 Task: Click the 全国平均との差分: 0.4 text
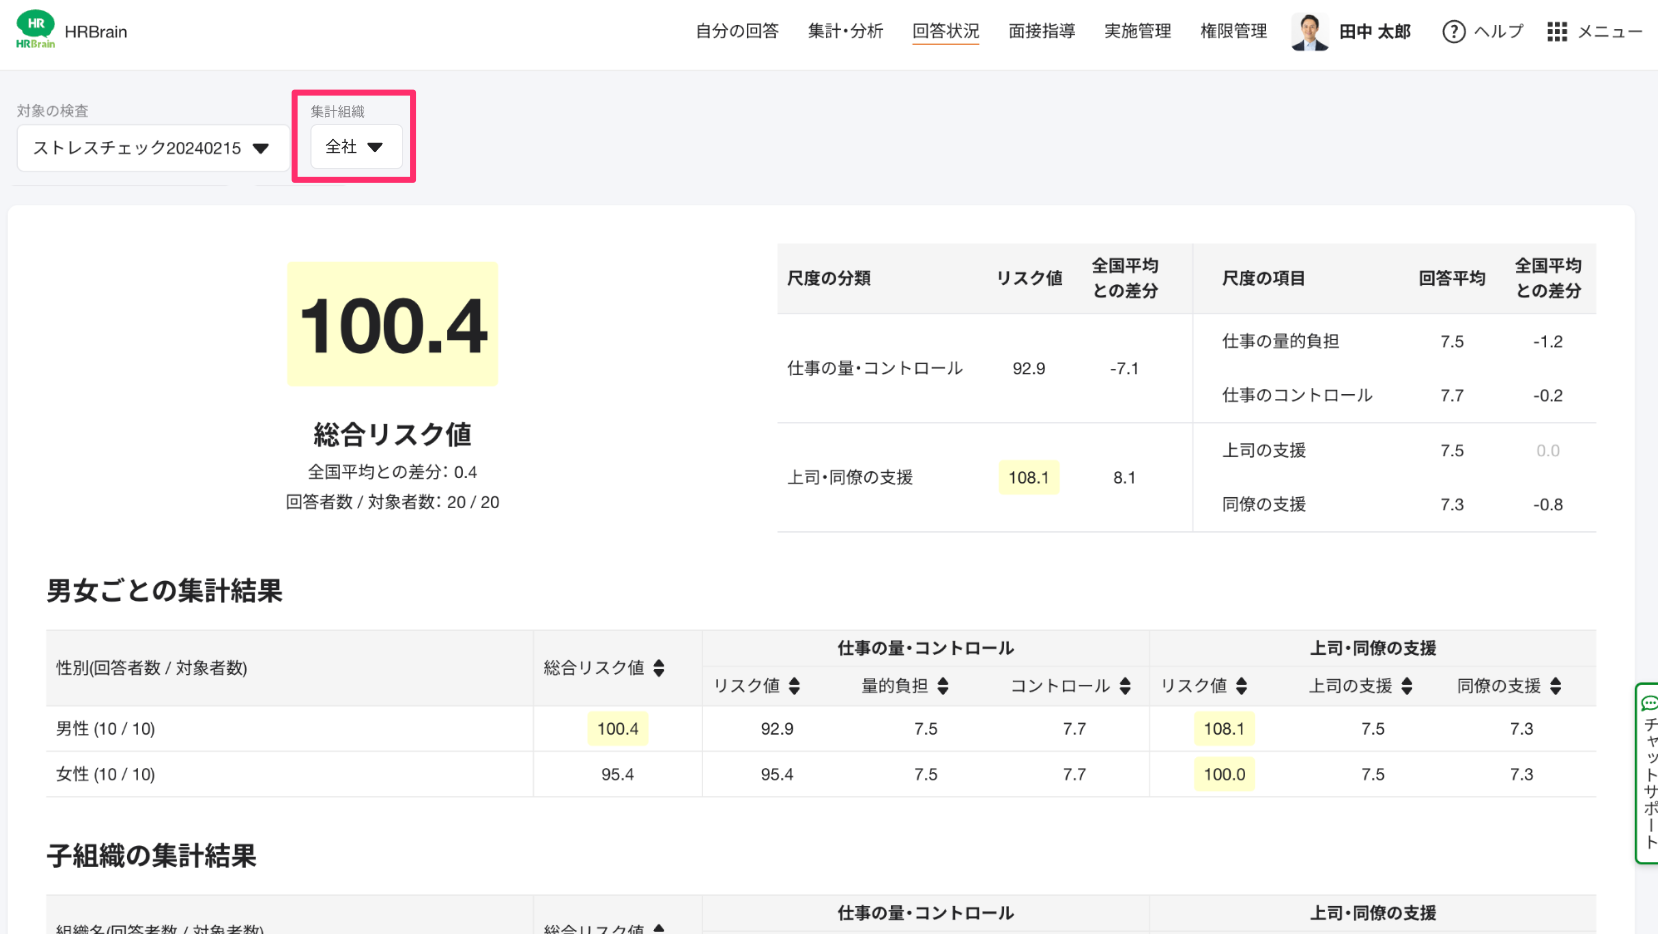[393, 472]
